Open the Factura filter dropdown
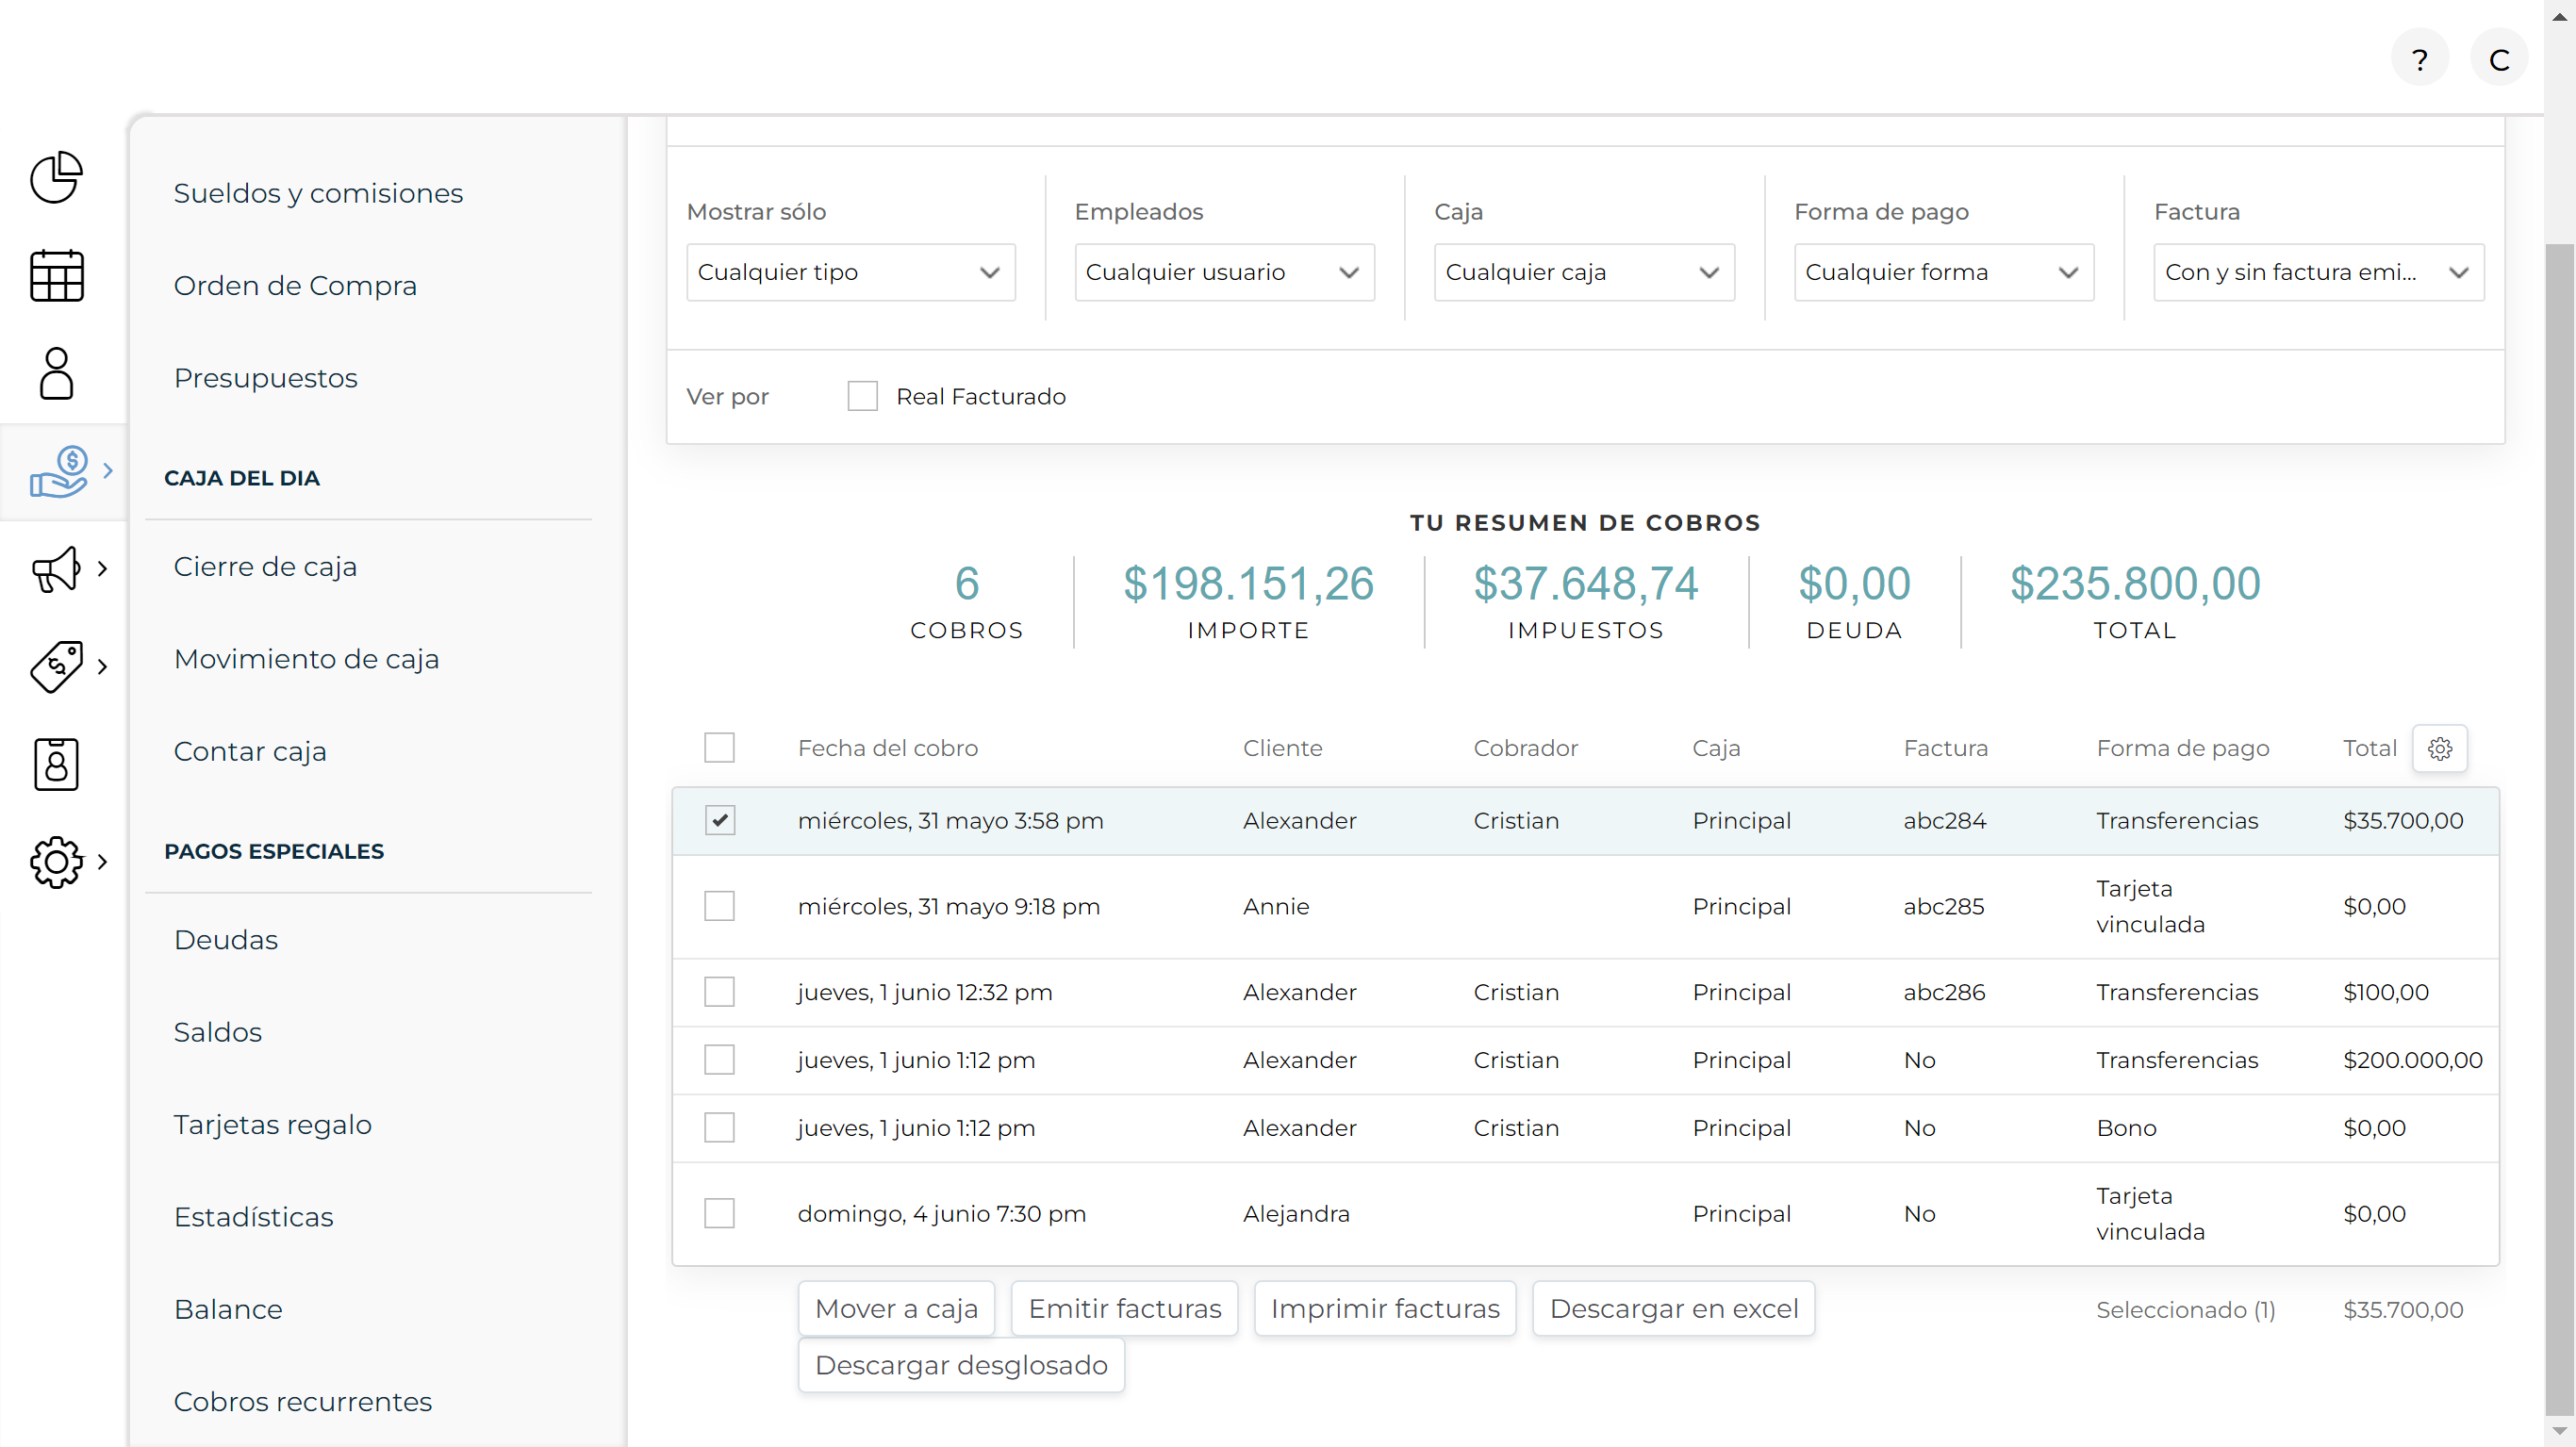 pos(2318,272)
